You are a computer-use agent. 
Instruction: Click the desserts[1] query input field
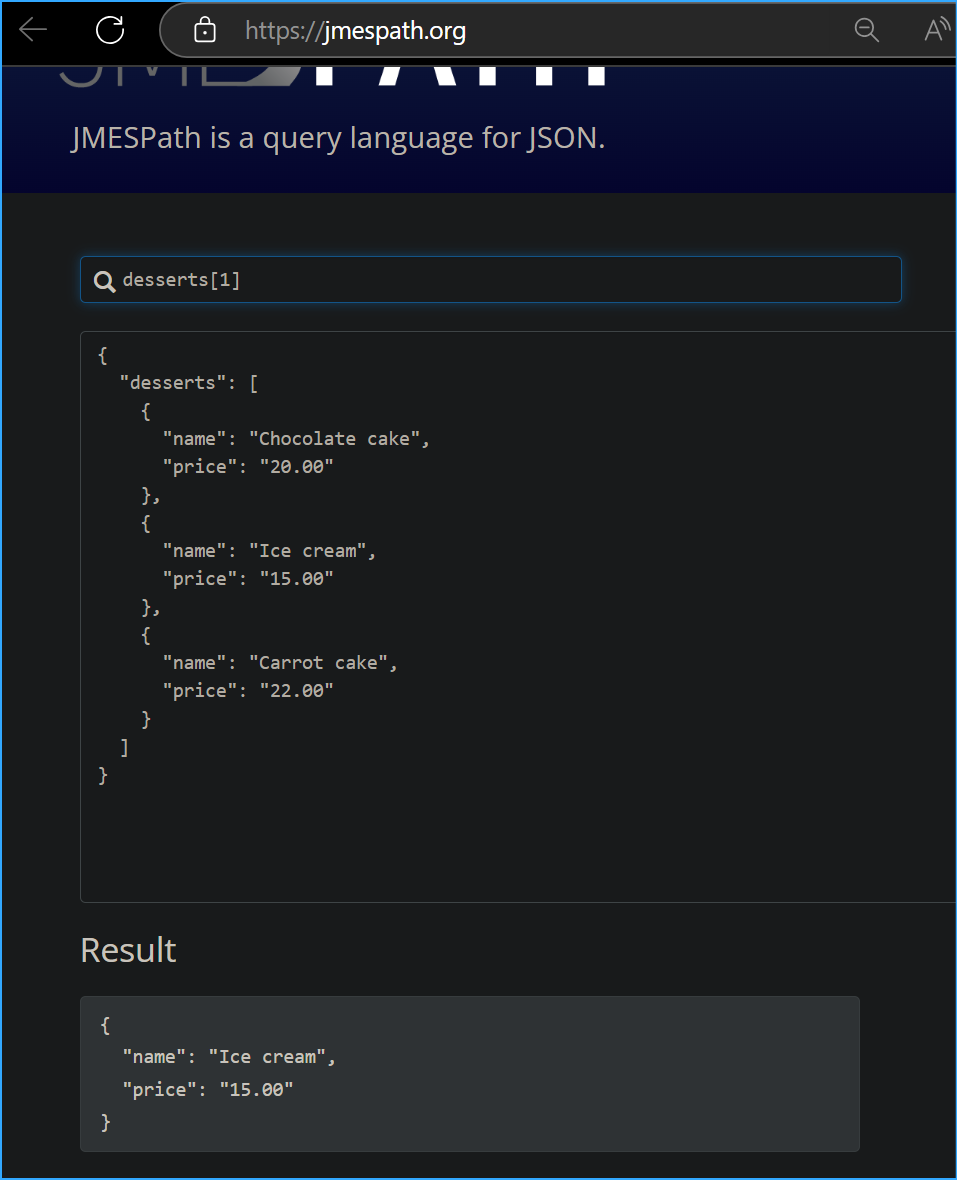click(500, 280)
